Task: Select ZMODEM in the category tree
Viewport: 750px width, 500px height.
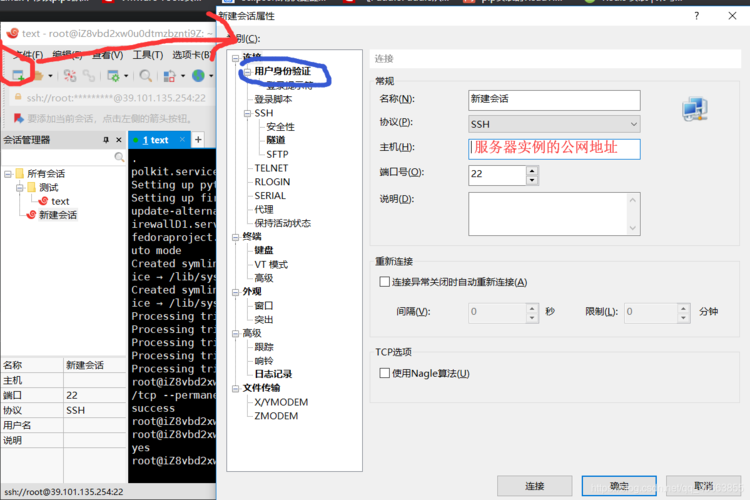Action: [x=276, y=416]
